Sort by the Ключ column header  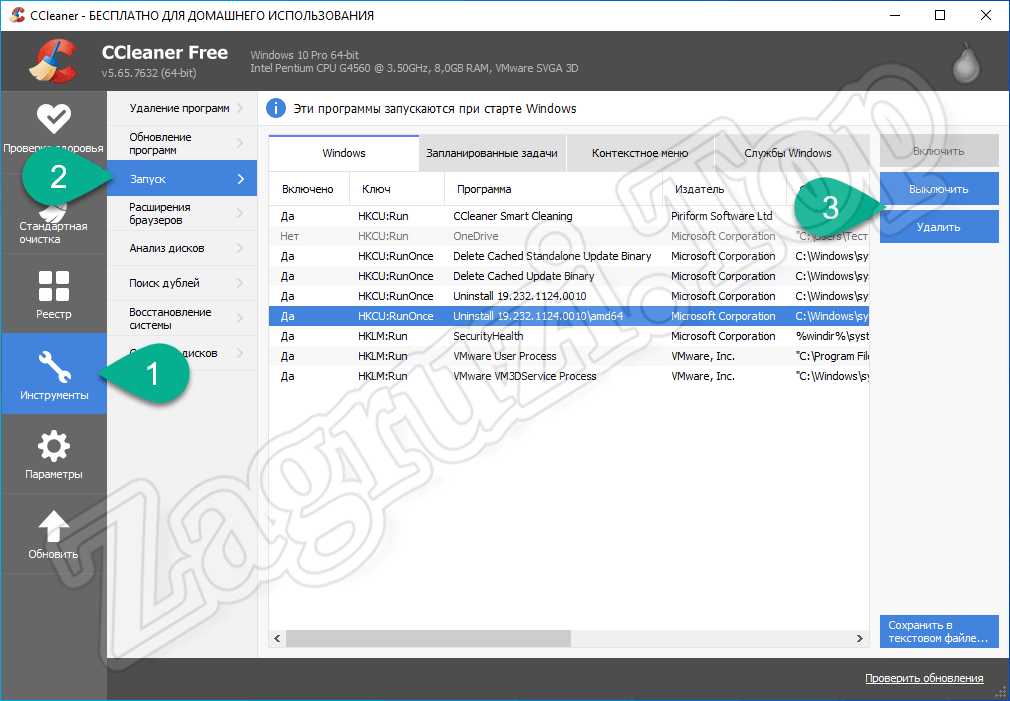pyautogui.click(x=397, y=189)
